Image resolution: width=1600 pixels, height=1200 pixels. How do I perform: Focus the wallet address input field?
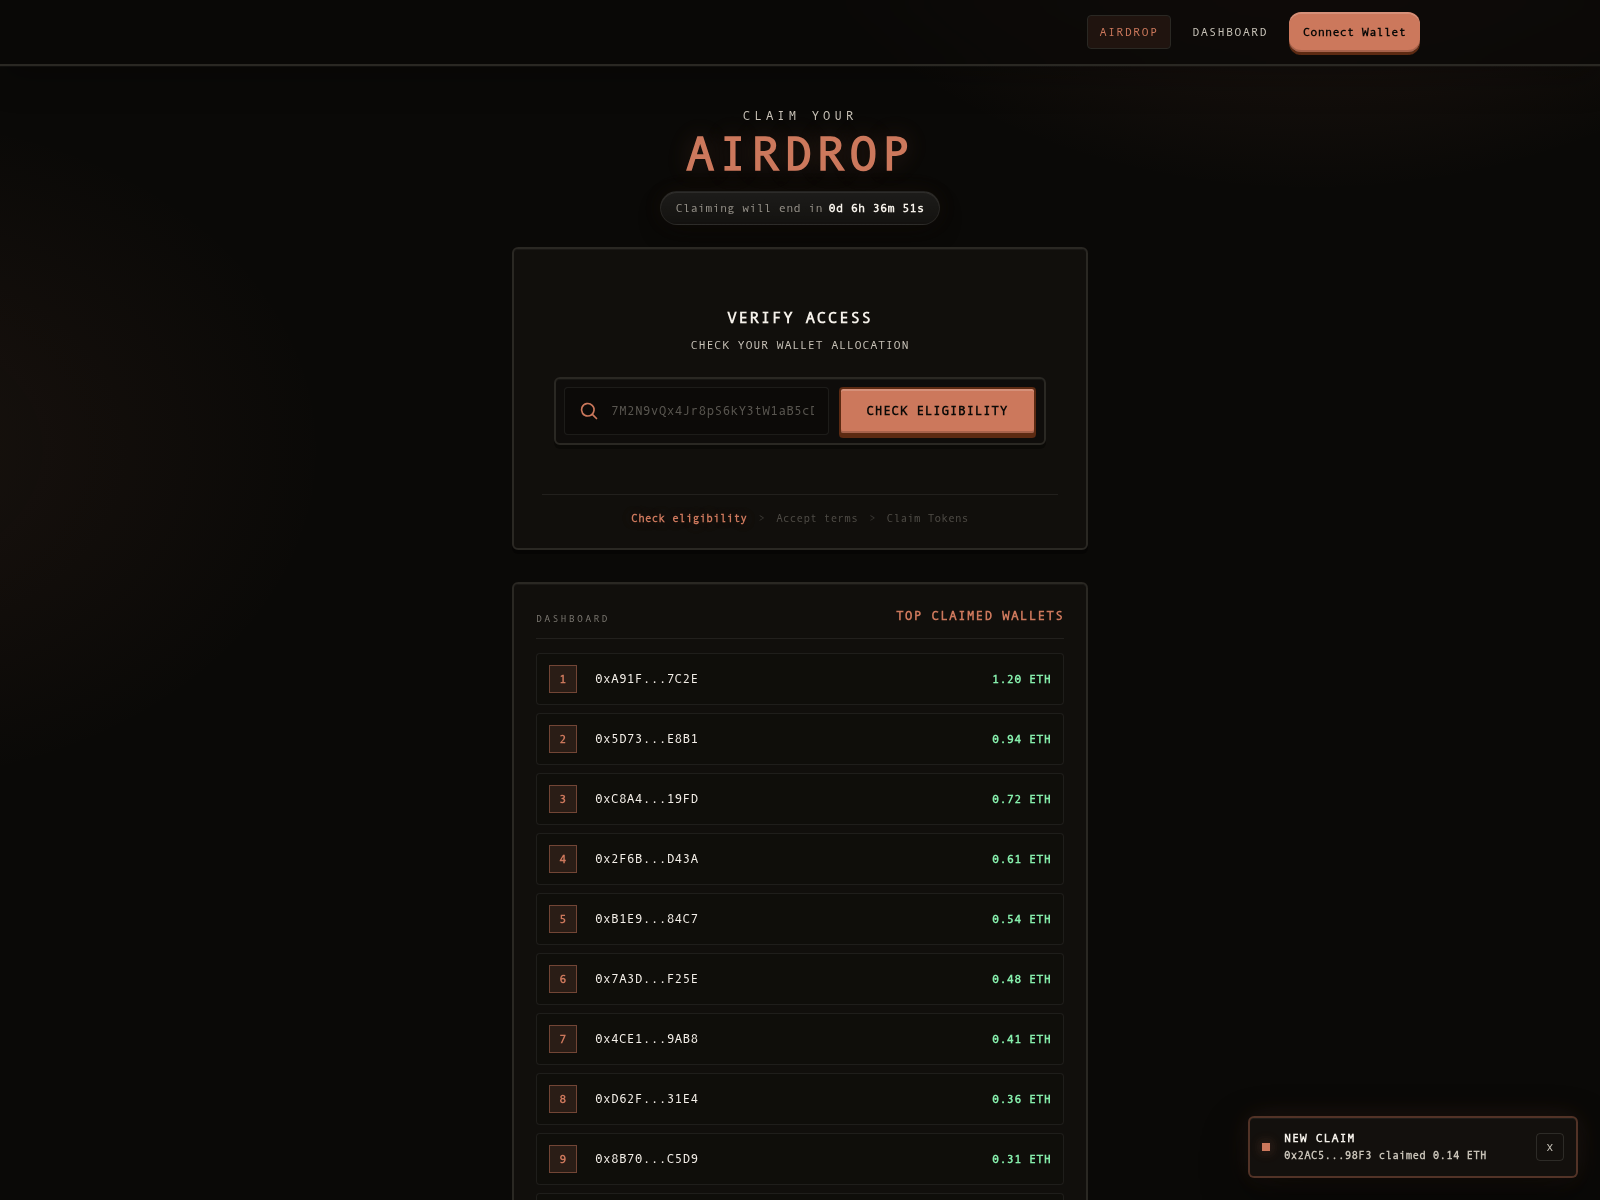pyautogui.click(x=696, y=411)
